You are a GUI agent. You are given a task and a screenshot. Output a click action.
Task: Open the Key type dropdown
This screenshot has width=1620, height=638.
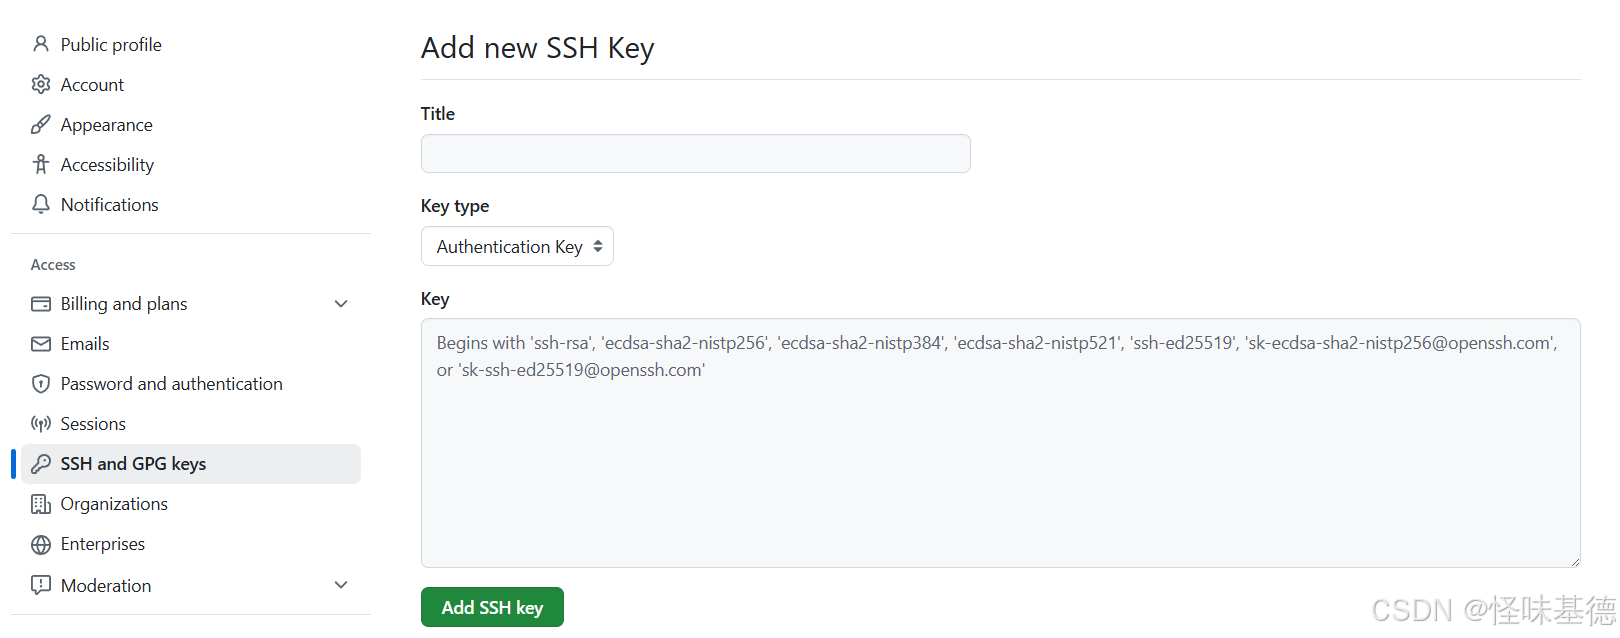(517, 246)
